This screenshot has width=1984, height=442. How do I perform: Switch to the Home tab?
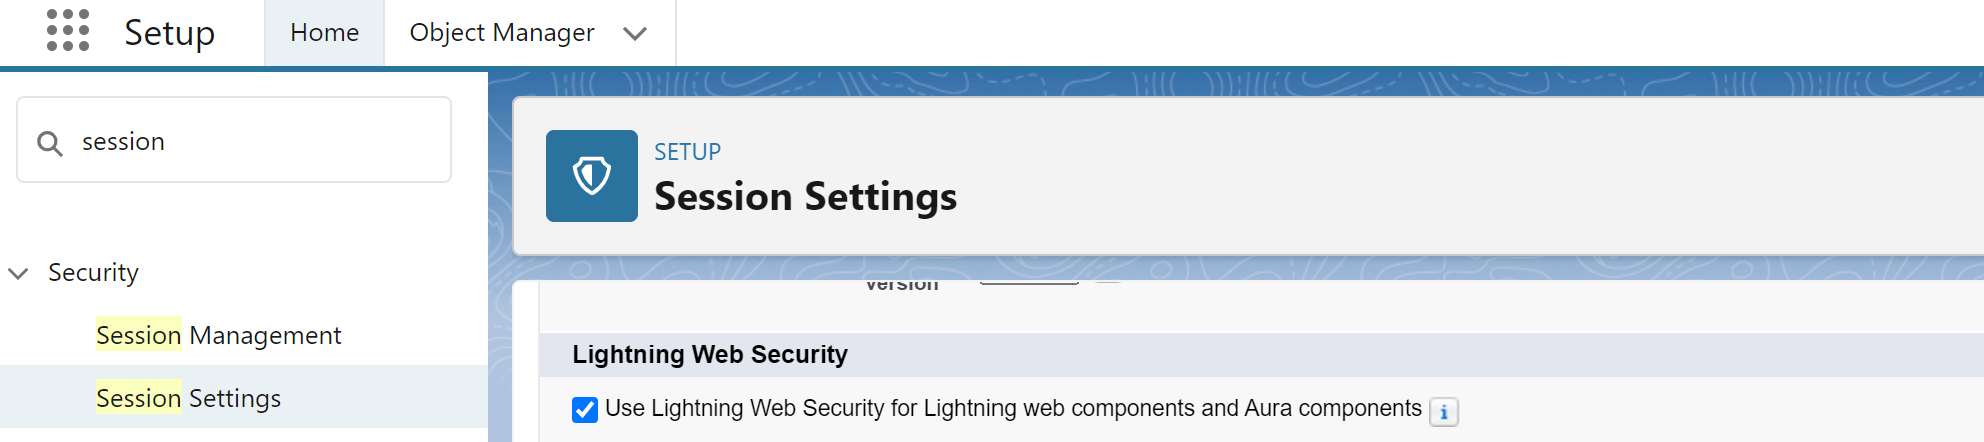[x=324, y=33]
